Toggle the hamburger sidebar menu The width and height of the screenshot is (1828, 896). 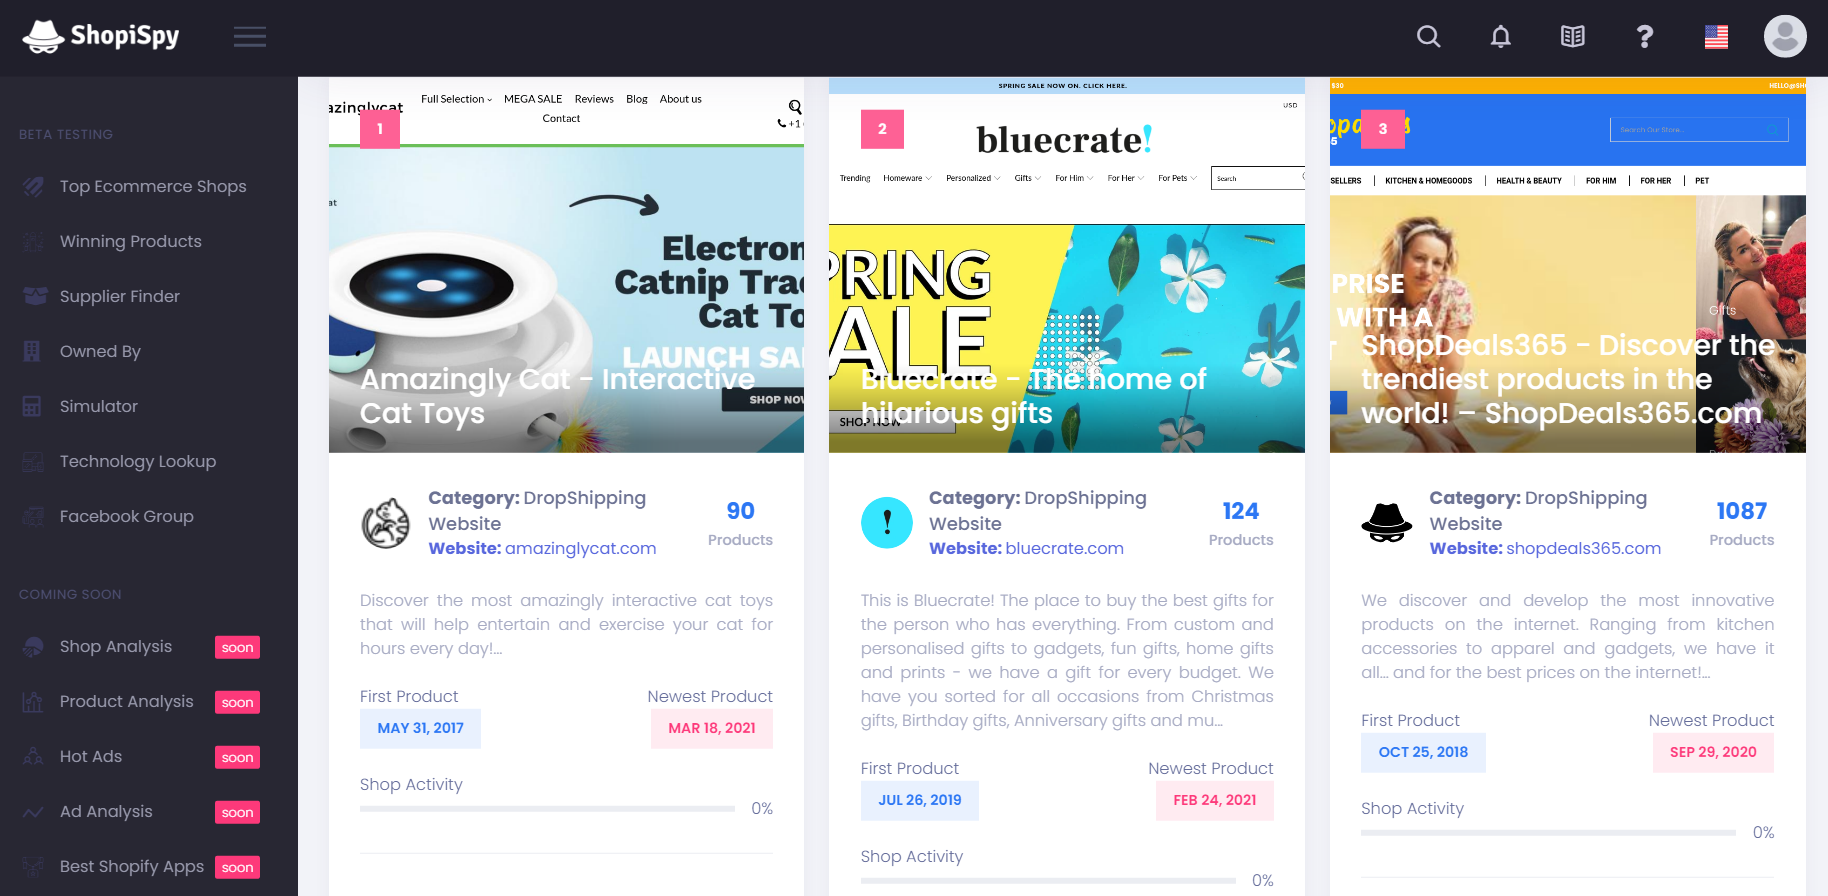pyautogui.click(x=250, y=38)
